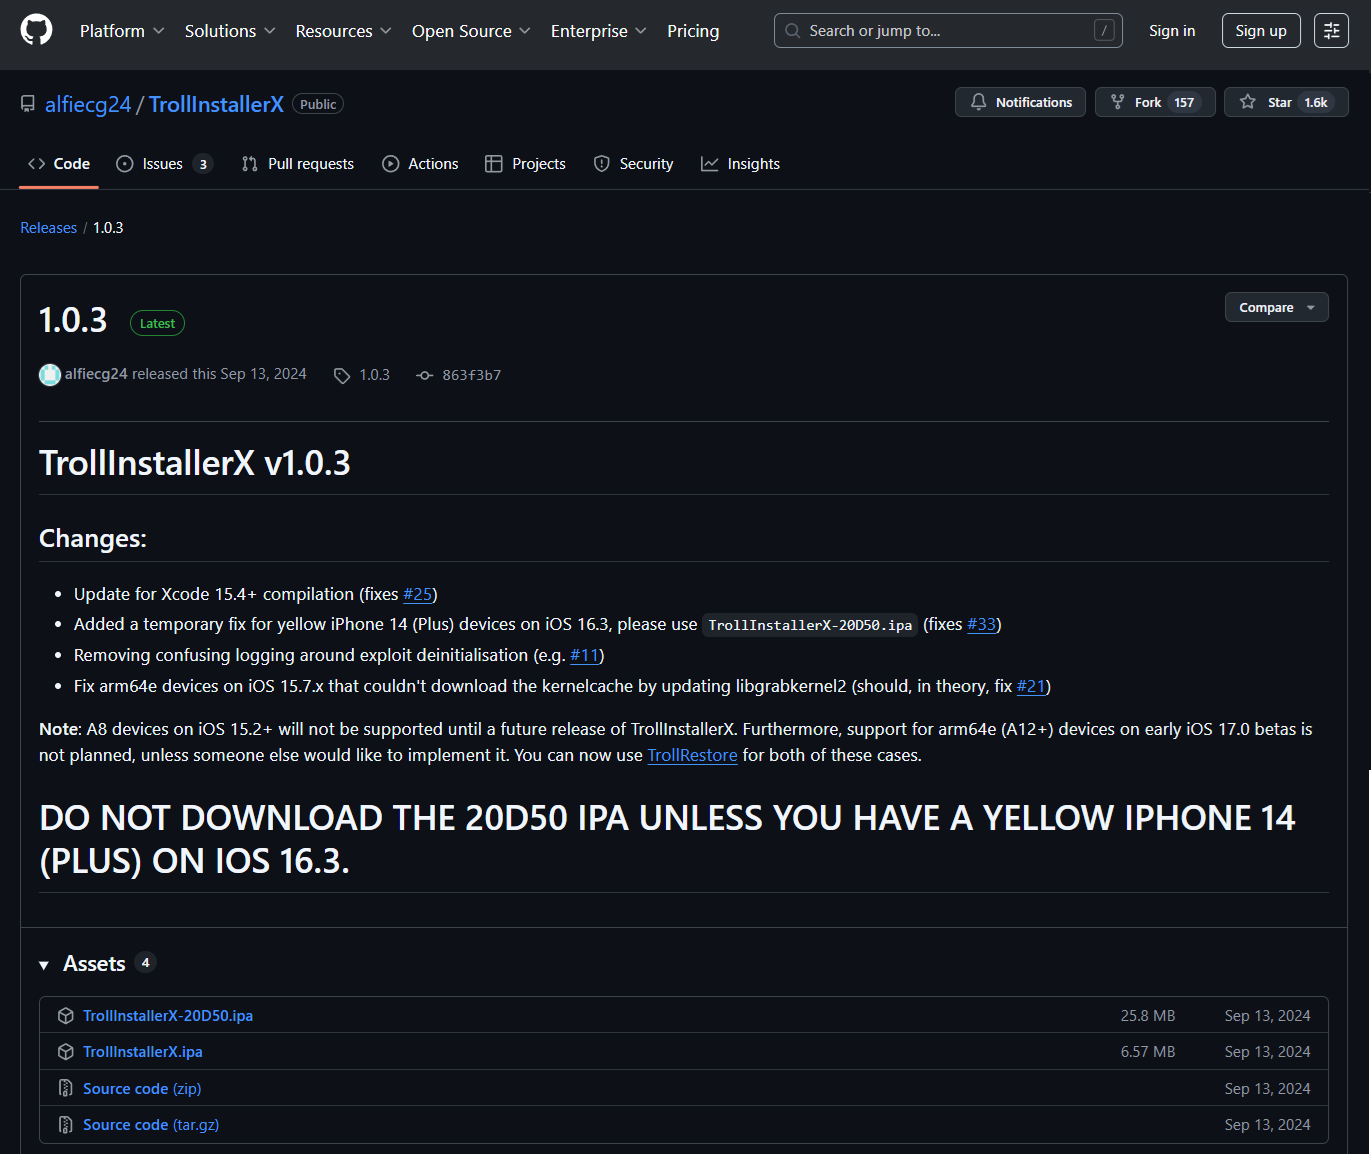Click the 6.57 MB file size
The height and width of the screenshot is (1154, 1371).
click(x=1148, y=1052)
